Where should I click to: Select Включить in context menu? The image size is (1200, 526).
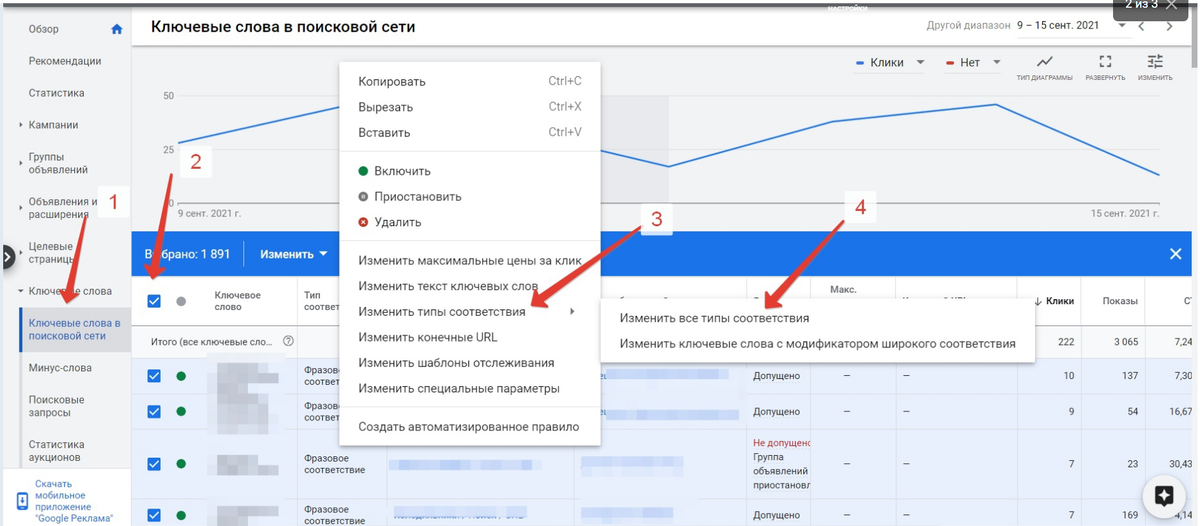[x=469, y=171]
